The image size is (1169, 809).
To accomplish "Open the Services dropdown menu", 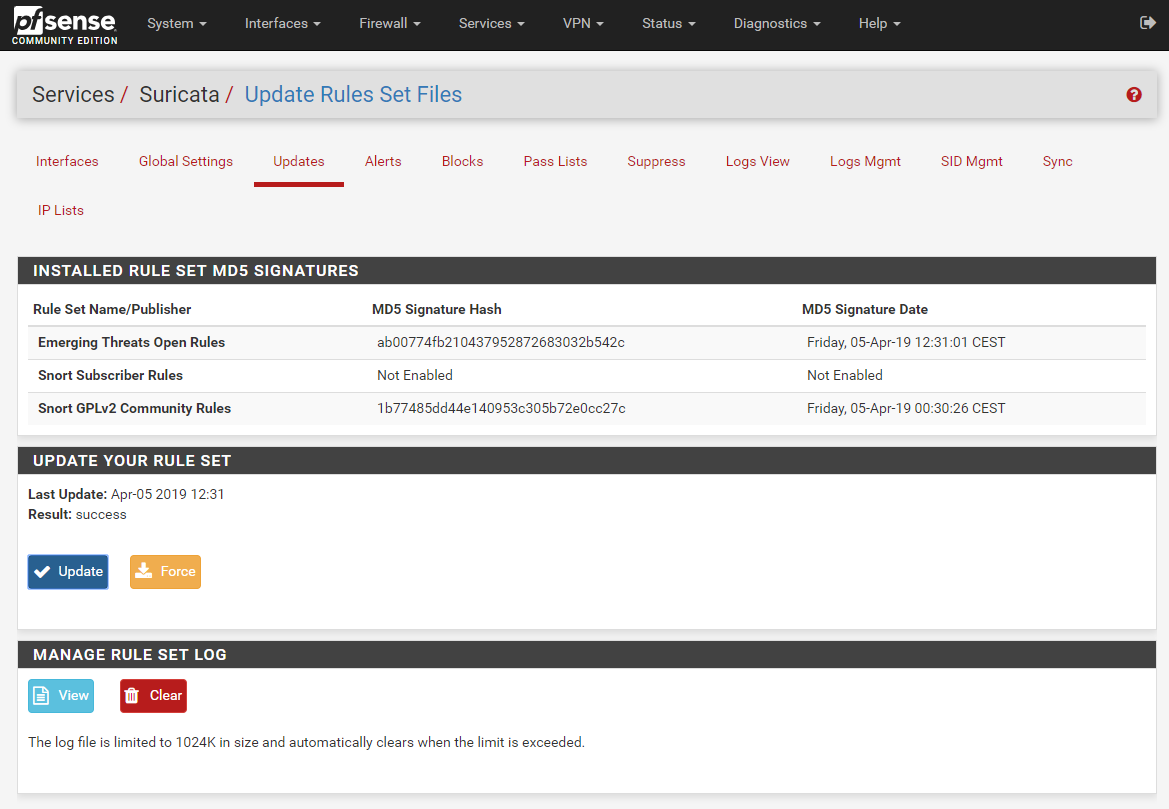I will (x=491, y=24).
